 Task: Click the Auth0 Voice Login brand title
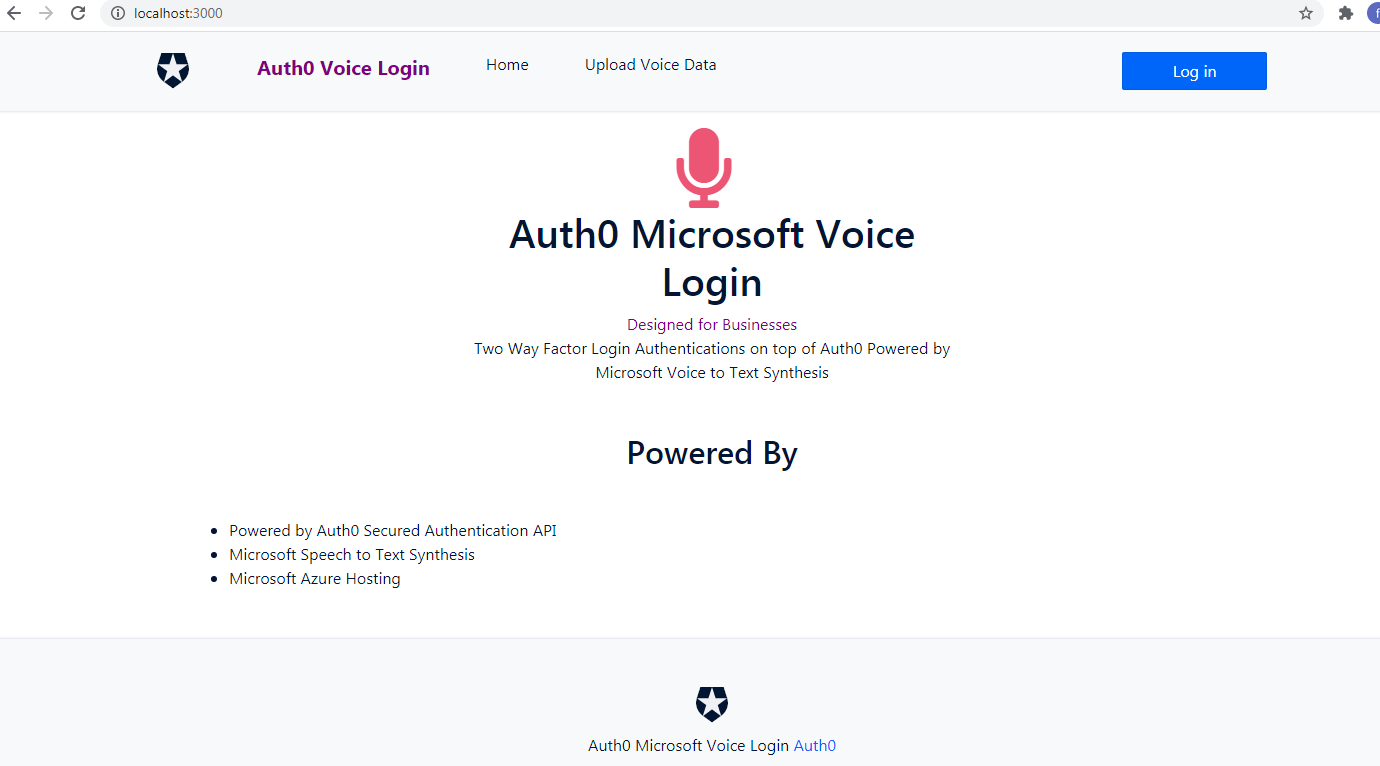(x=343, y=68)
